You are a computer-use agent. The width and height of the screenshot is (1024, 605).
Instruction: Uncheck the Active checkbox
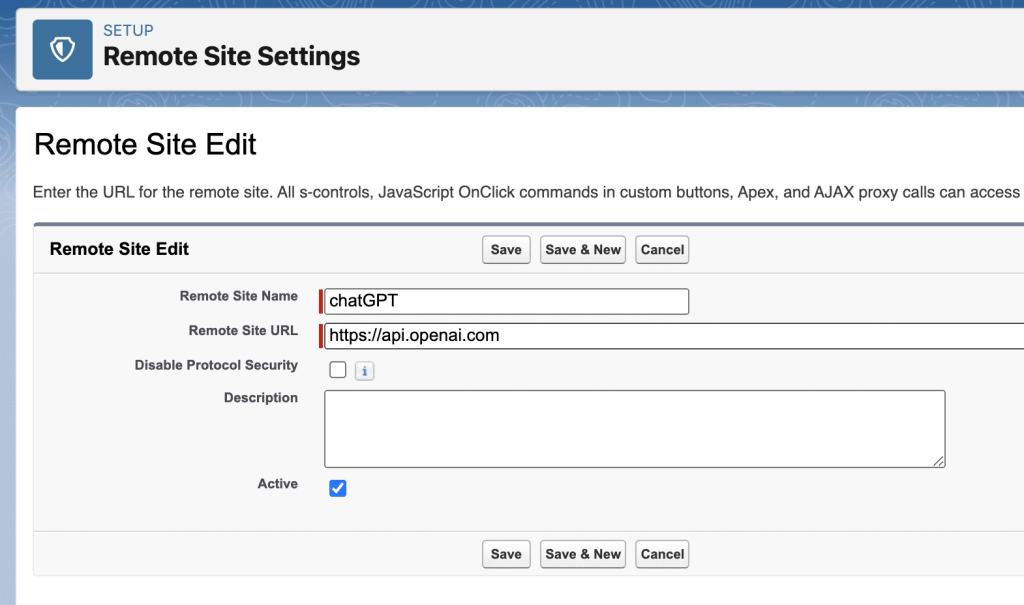(338, 488)
